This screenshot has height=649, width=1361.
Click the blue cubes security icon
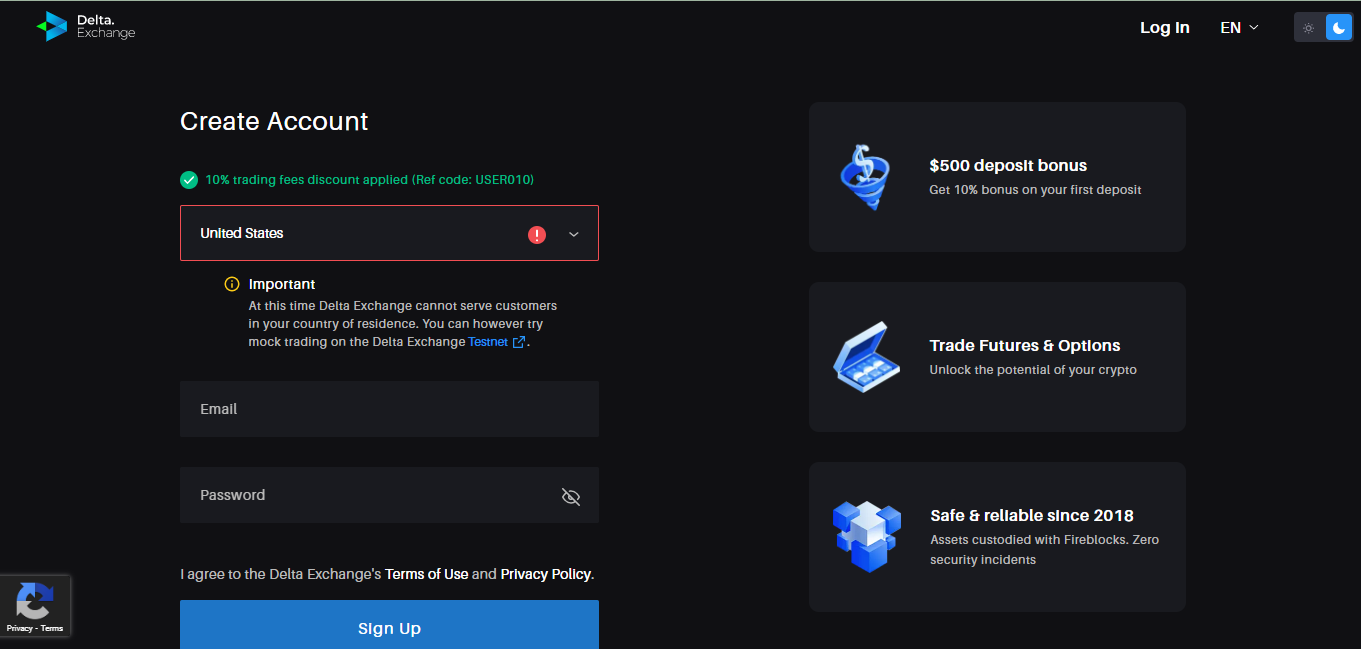(866, 536)
